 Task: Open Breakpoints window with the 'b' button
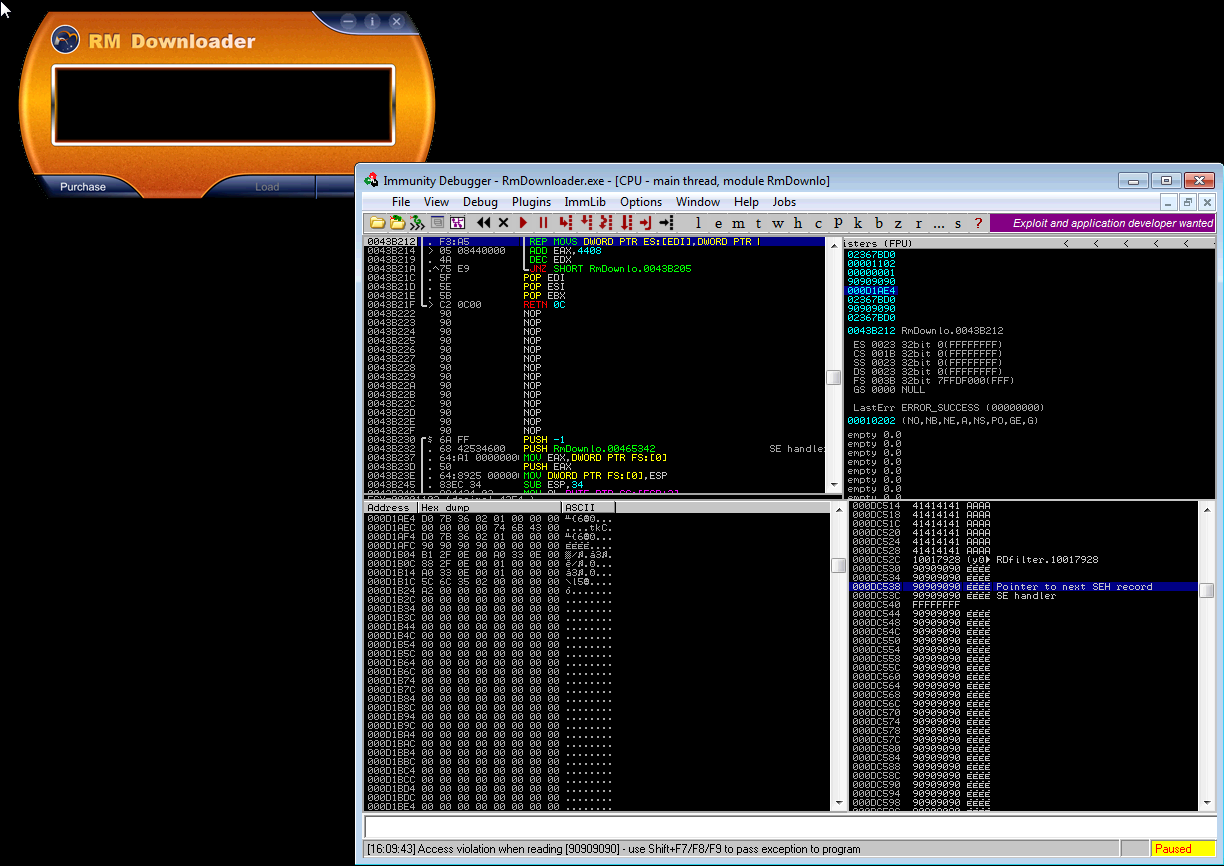(x=878, y=222)
